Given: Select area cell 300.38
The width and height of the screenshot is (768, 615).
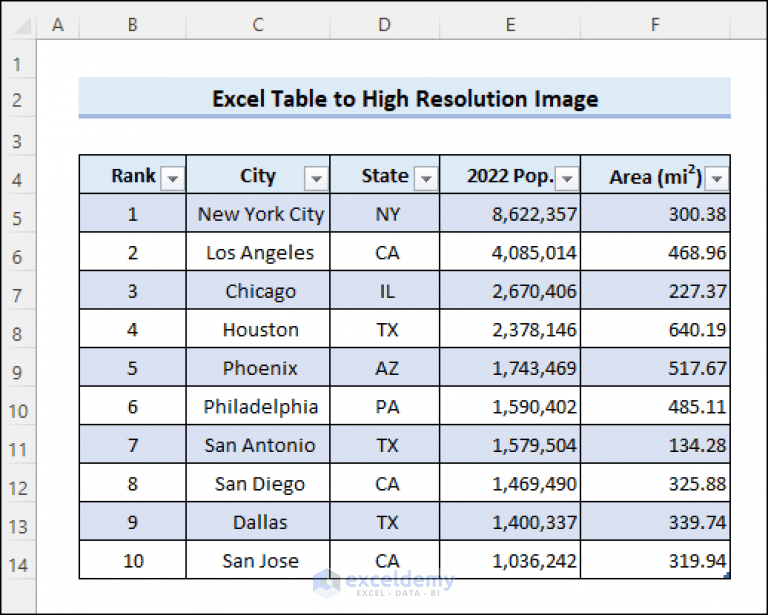Looking at the screenshot, I should (655, 213).
